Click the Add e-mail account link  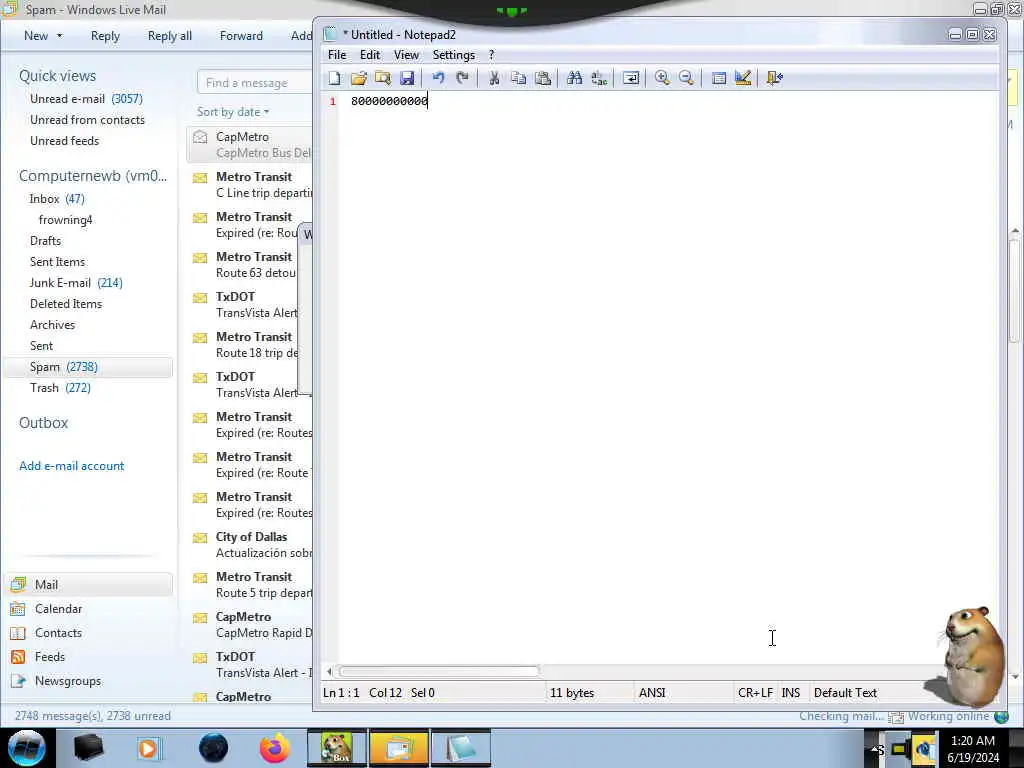coord(71,466)
